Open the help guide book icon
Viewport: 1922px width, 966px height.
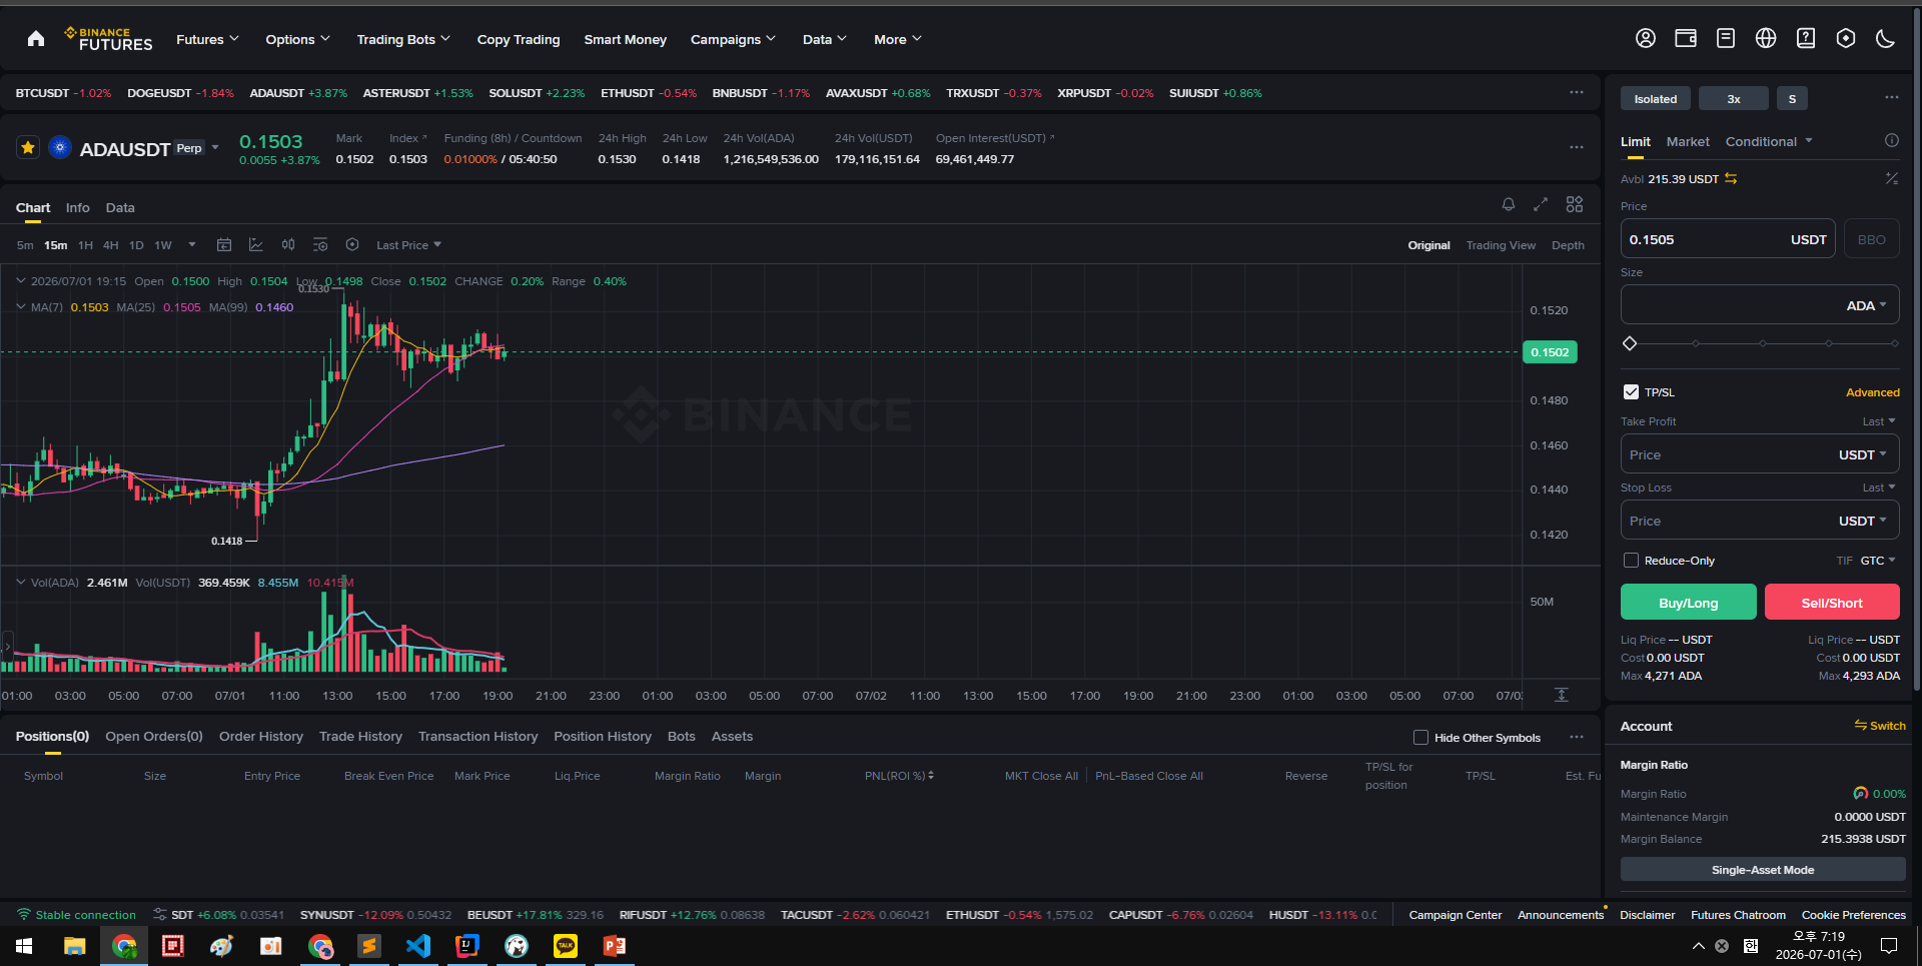pos(1806,38)
